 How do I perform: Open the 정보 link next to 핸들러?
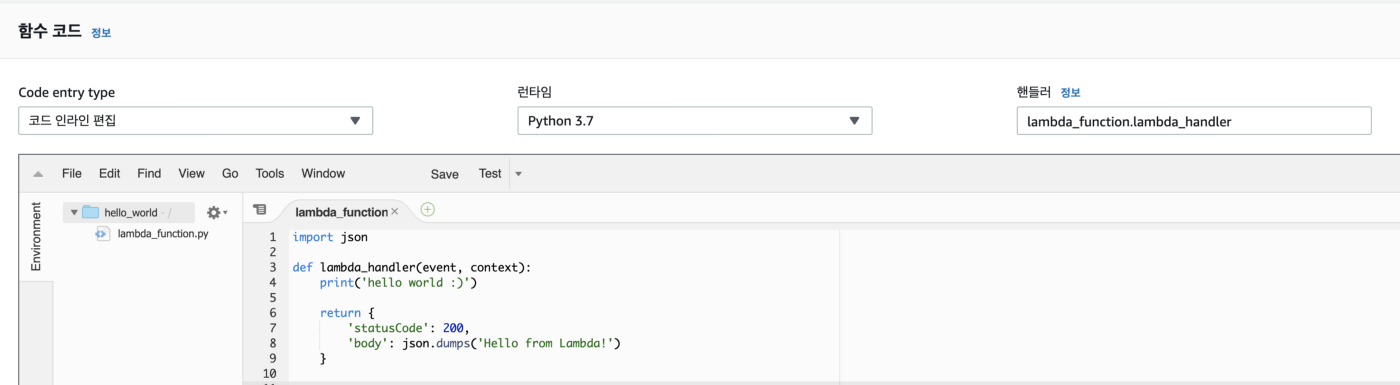1070,93
